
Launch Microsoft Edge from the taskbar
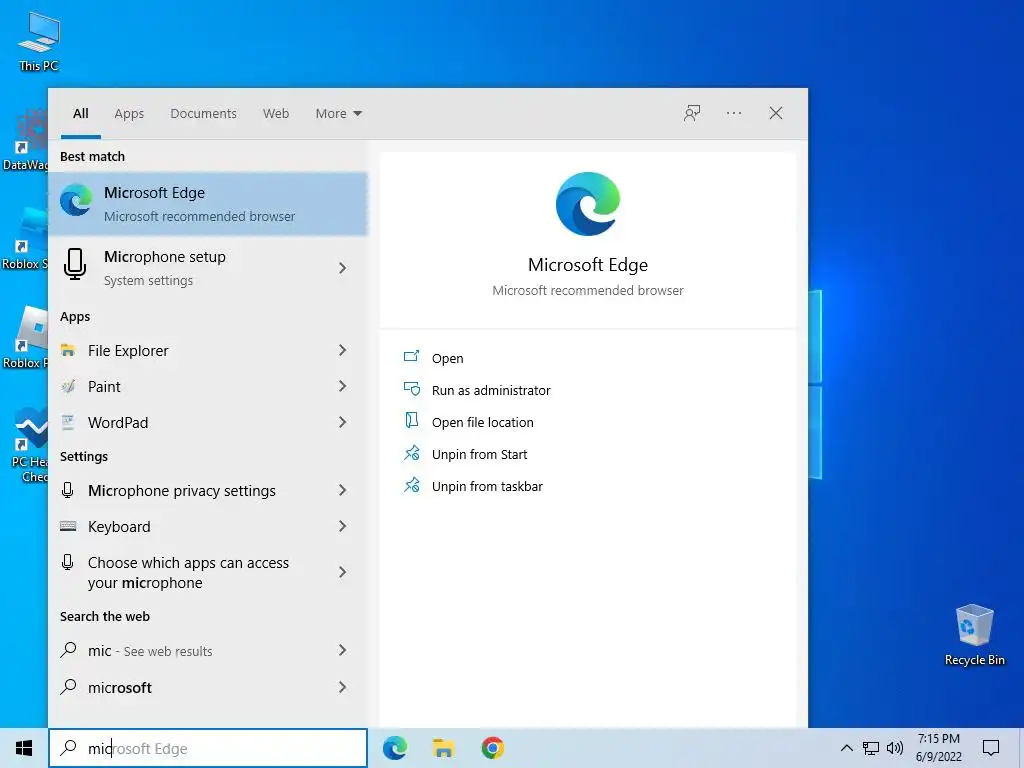(394, 748)
